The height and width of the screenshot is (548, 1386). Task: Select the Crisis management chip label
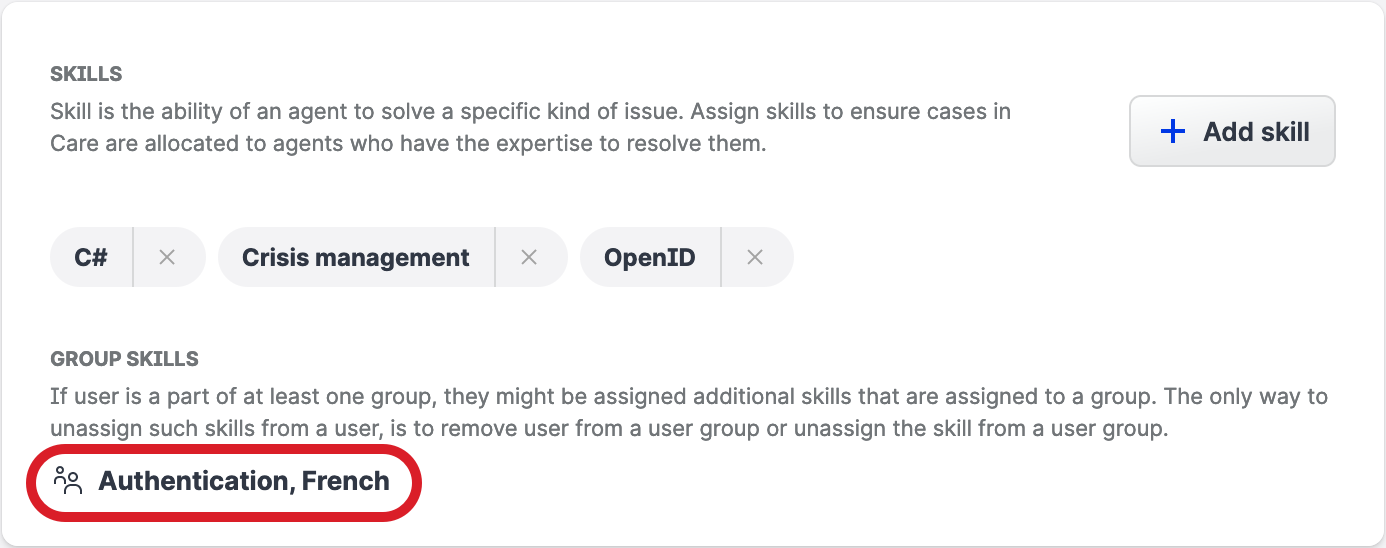pos(355,258)
